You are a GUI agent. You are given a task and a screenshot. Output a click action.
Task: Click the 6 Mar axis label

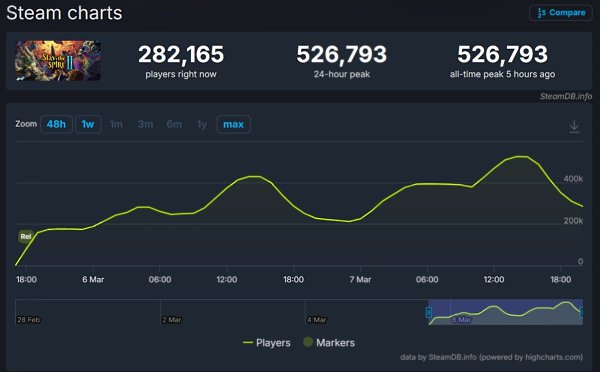(93, 279)
